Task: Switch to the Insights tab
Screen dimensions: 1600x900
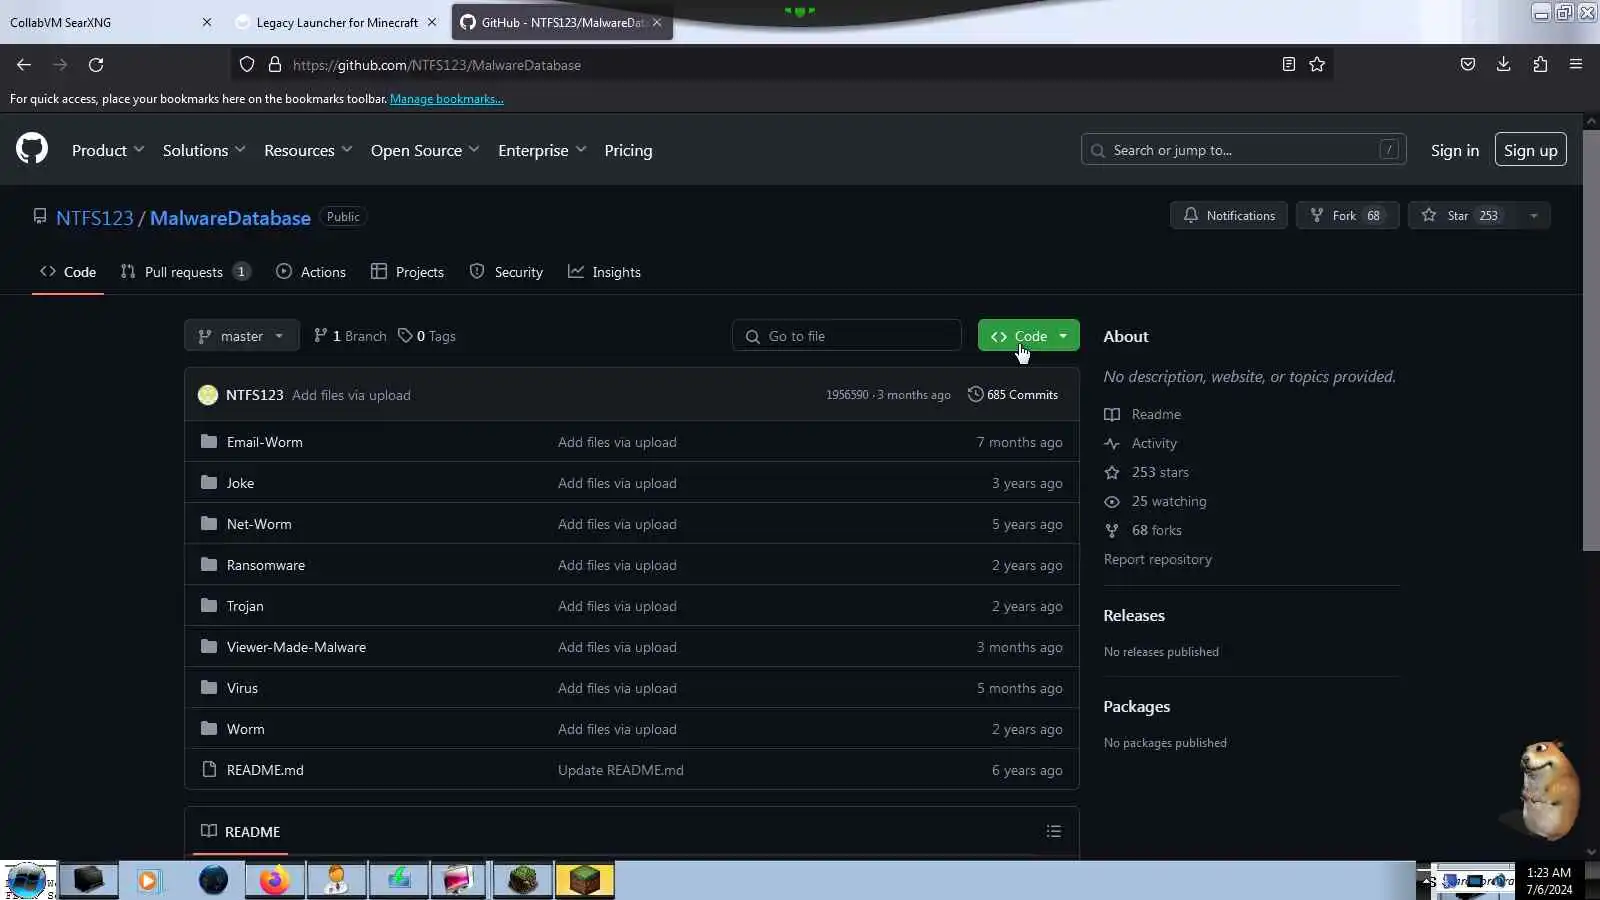Action: pos(604,272)
